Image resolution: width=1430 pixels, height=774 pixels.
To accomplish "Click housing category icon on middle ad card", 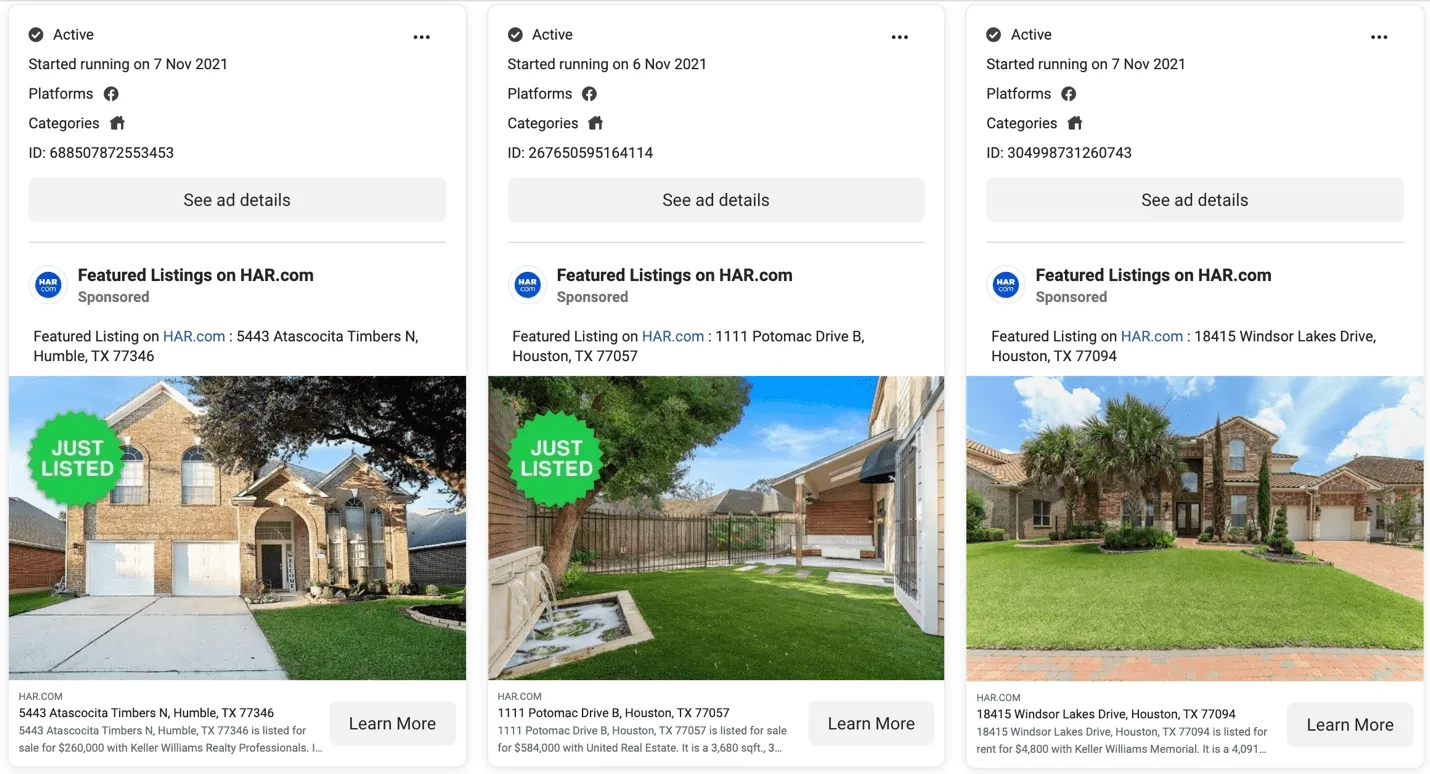I will 596,124.
